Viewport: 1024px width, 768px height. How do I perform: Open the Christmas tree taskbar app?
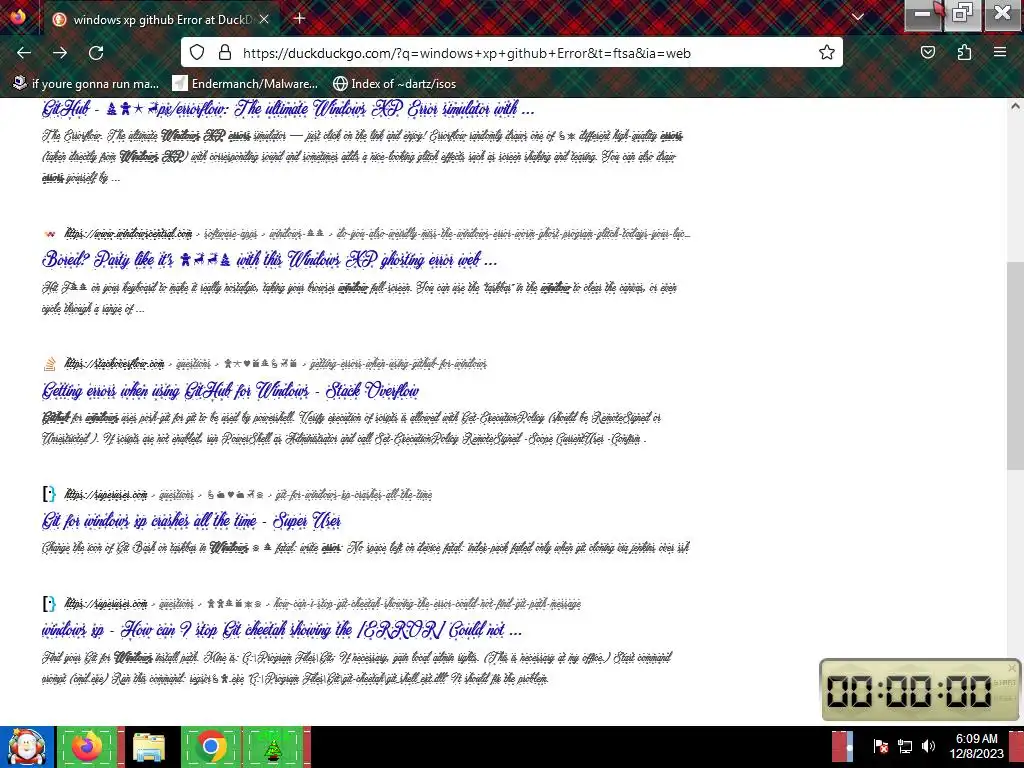pos(274,747)
